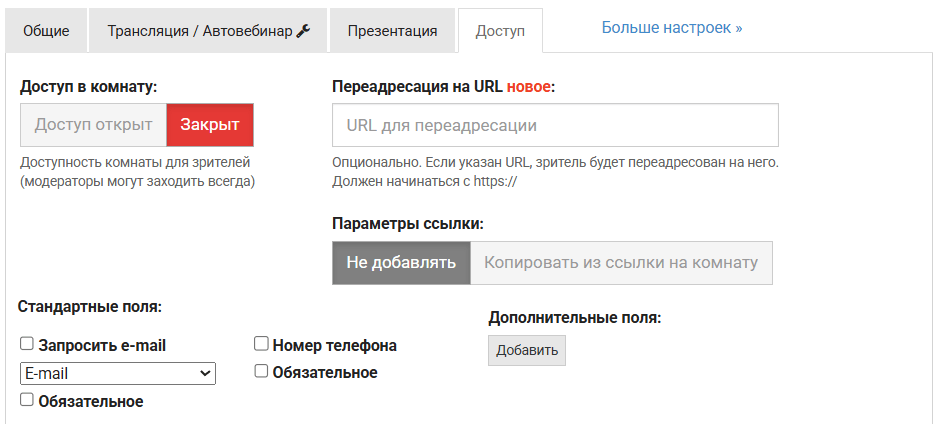Open the Презентация tab
The height and width of the screenshot is (424, 937).
click(393, 30)
